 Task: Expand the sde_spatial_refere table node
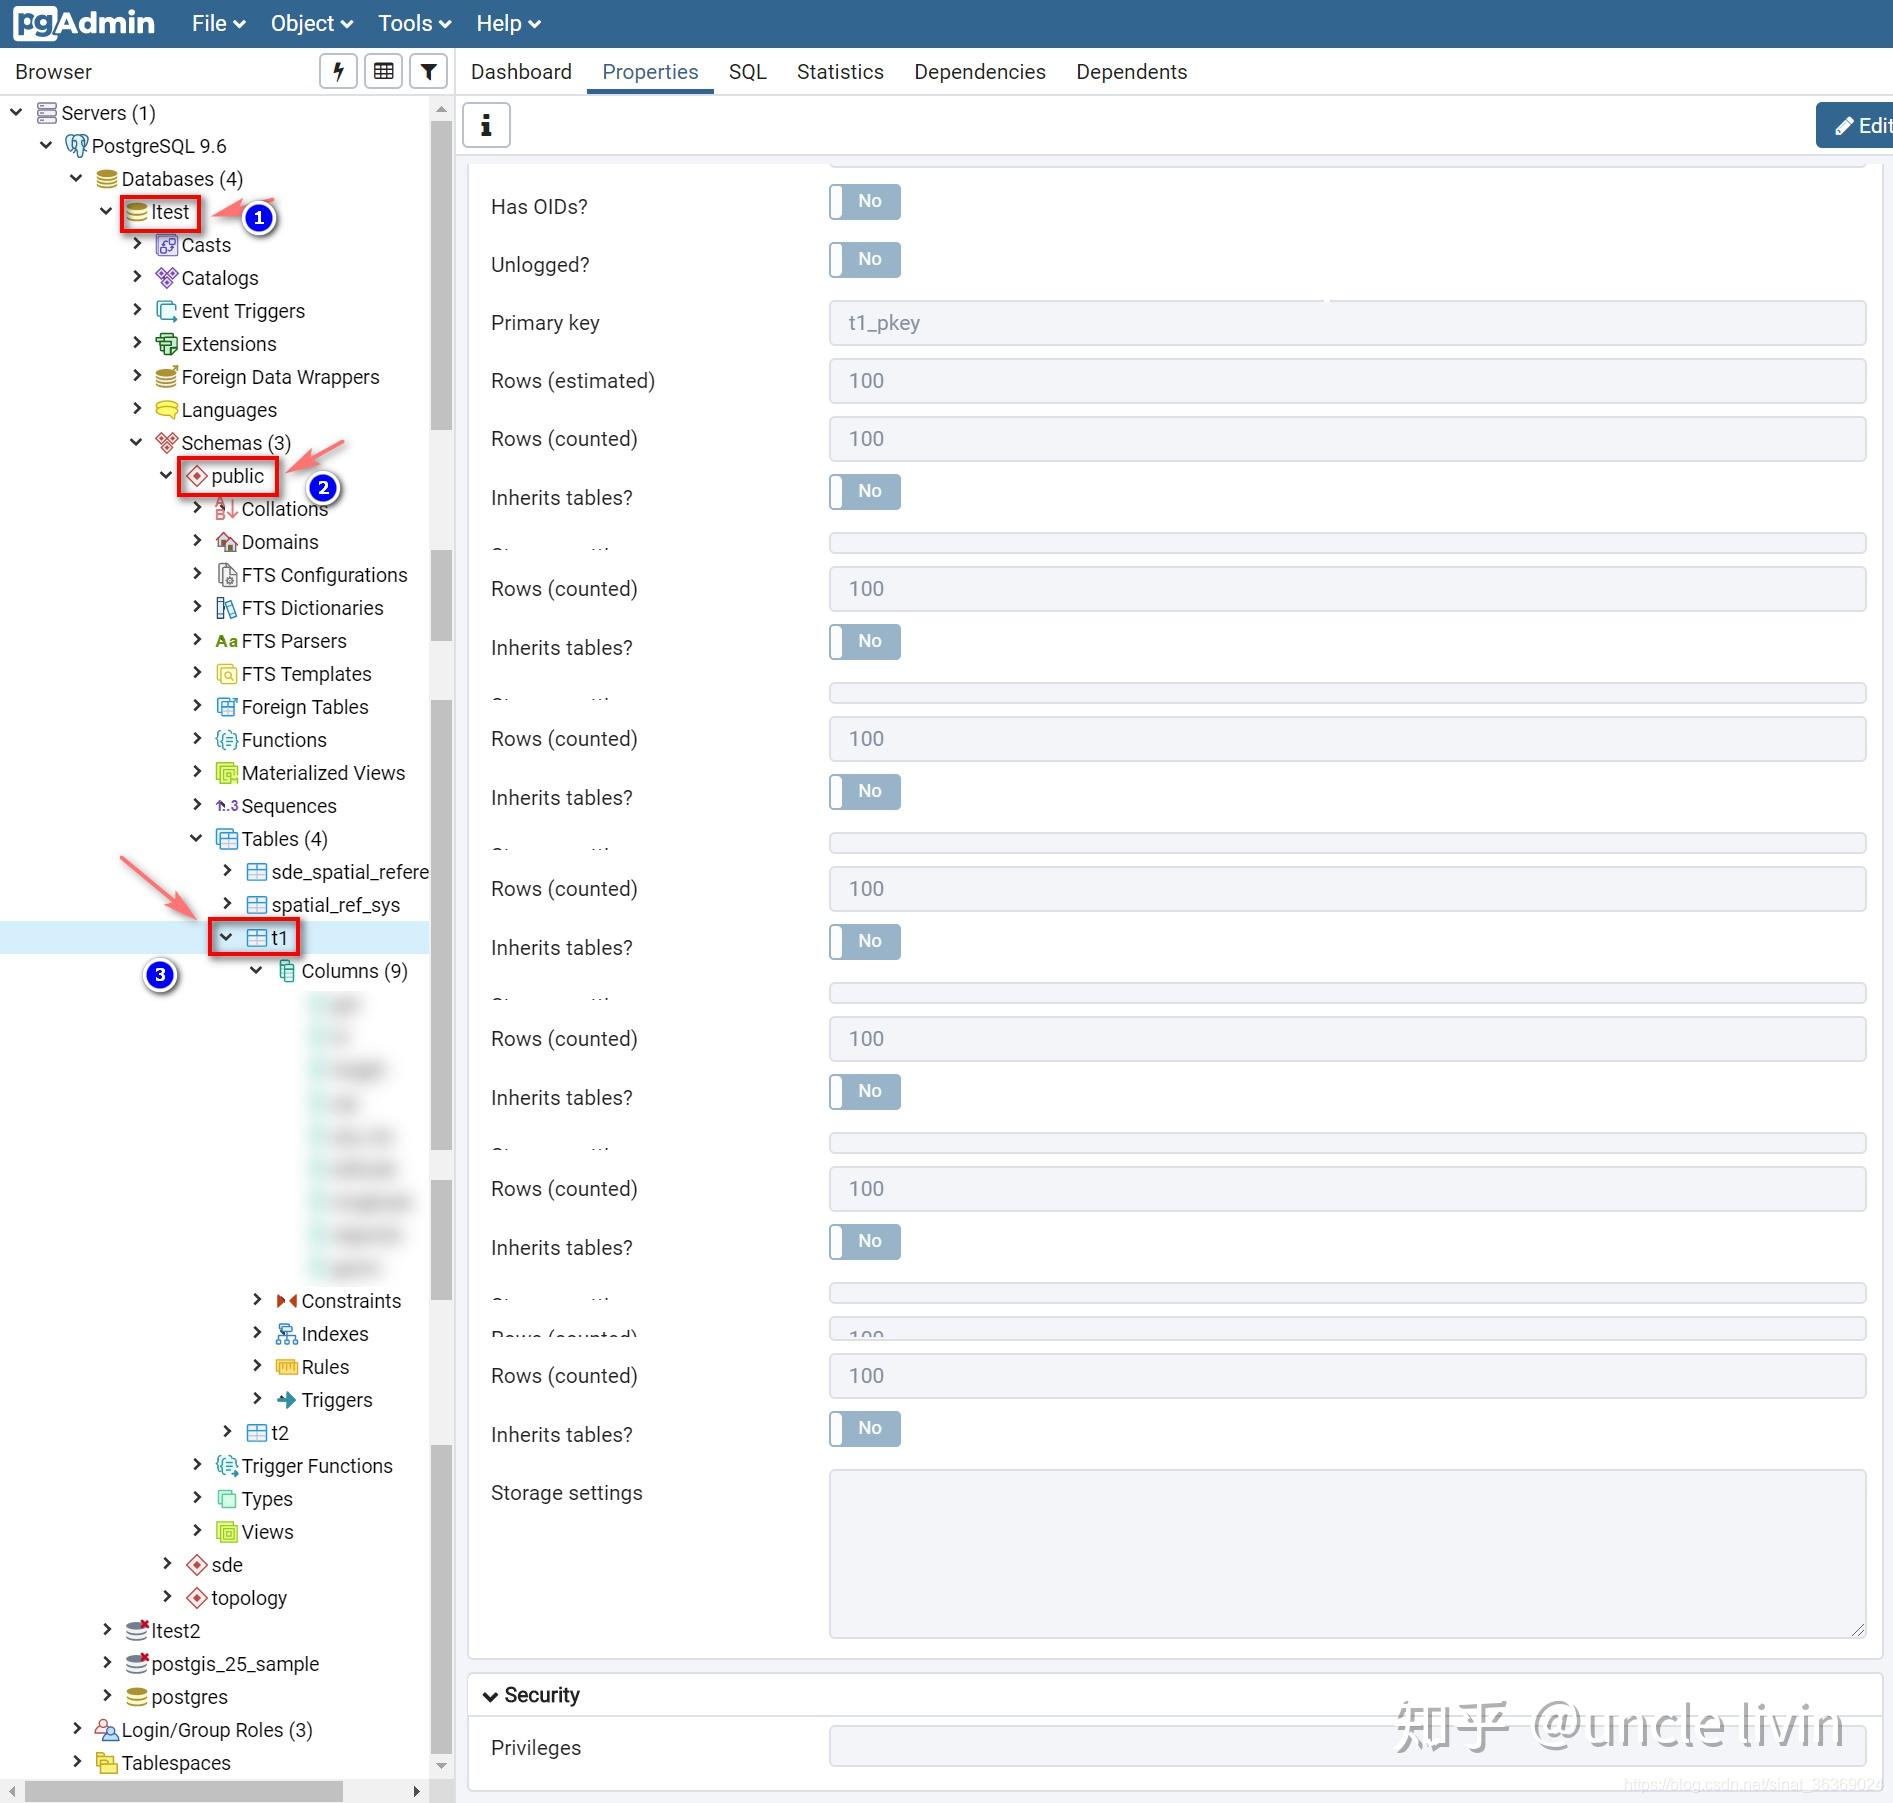[227, 871]
